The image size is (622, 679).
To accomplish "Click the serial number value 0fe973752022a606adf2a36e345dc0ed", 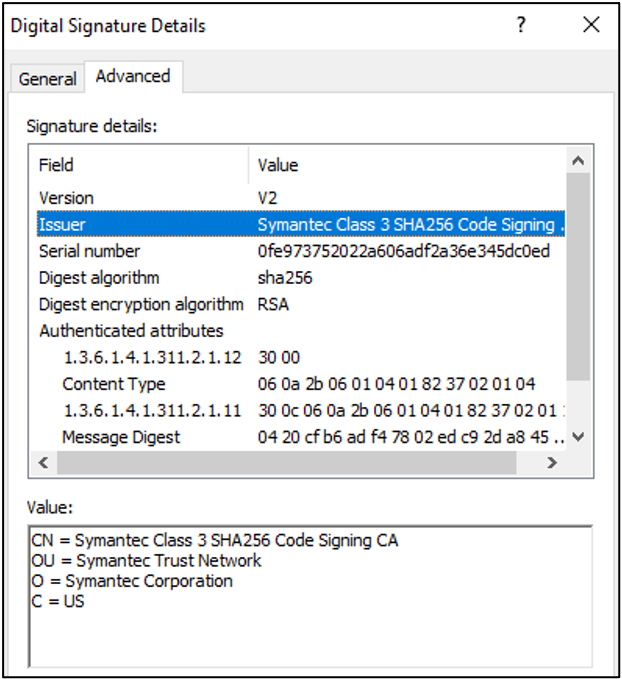I will pyautogui.click(x=404, y=251).
